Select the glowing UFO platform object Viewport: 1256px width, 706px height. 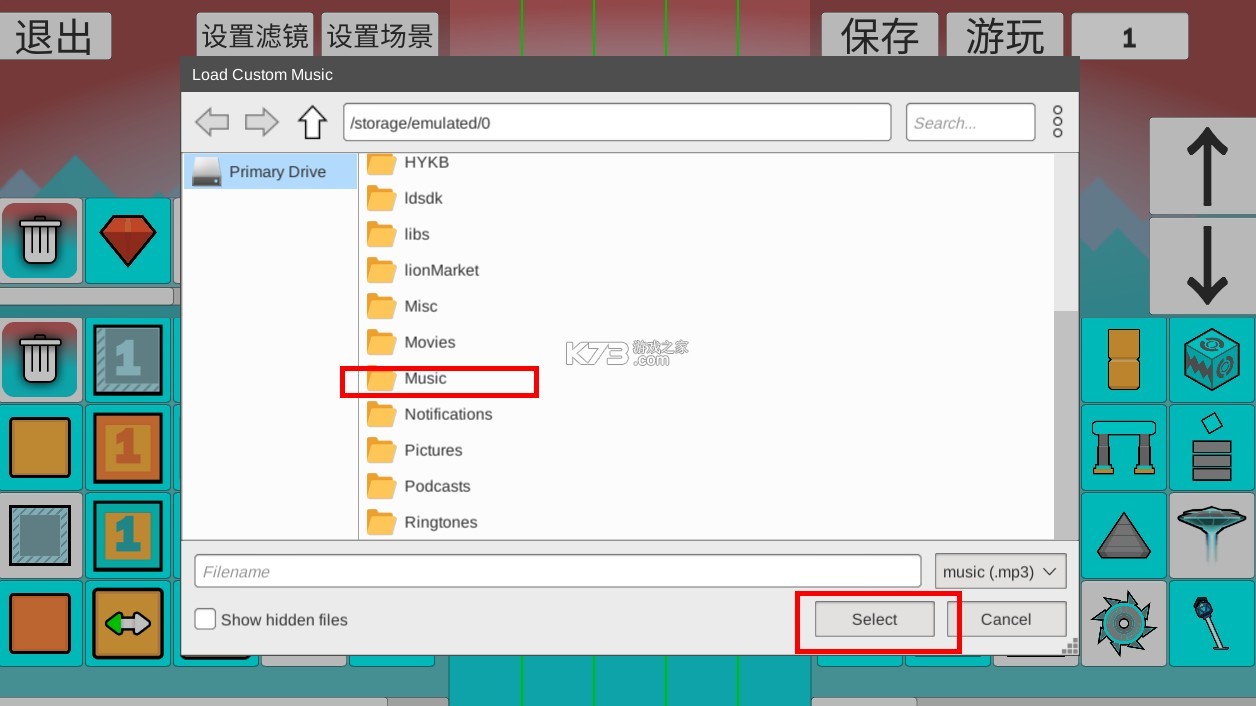tap(1211, 535)
